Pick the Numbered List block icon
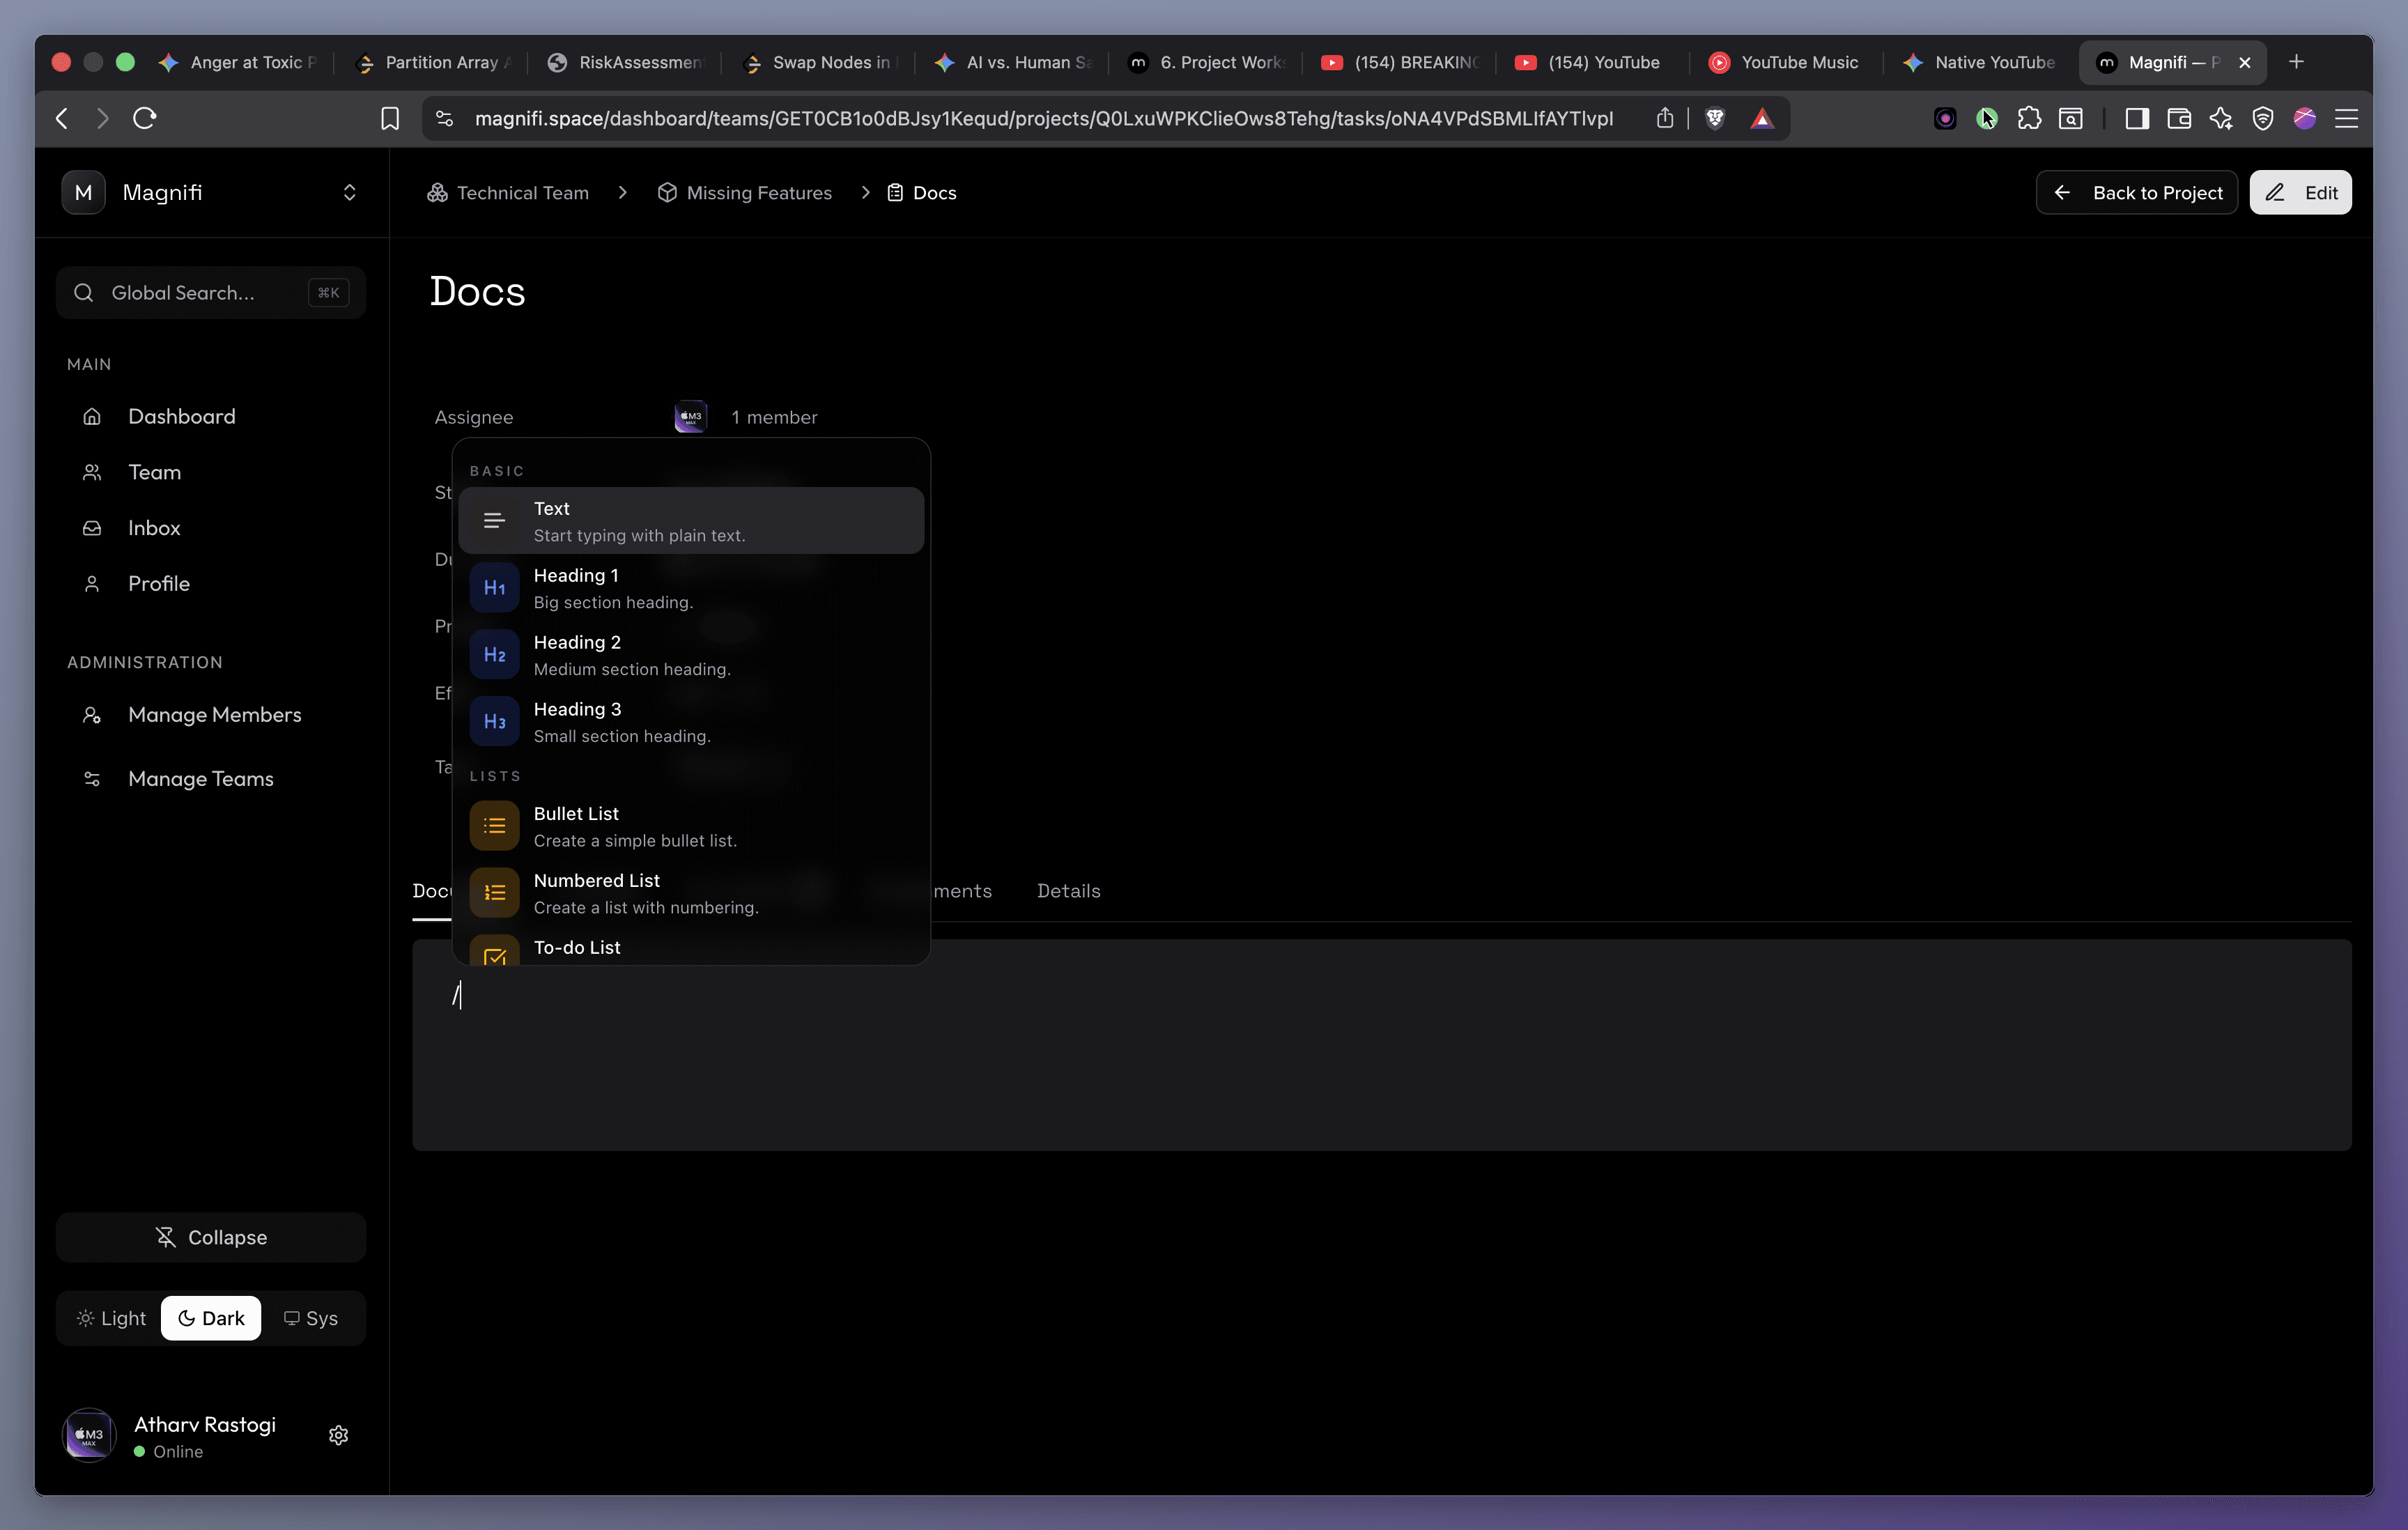The height and width of the screenshot is (1530, 2408). [494, 893]
